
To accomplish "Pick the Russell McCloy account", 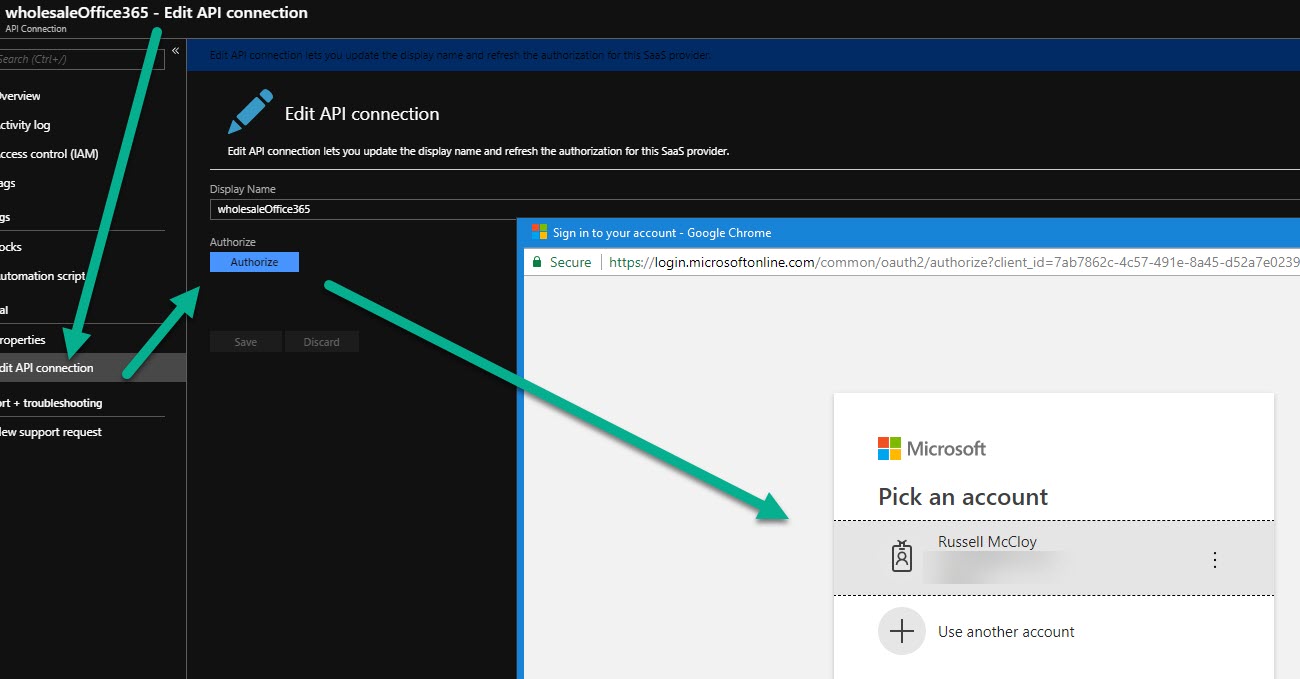I will click(1054, 558).
